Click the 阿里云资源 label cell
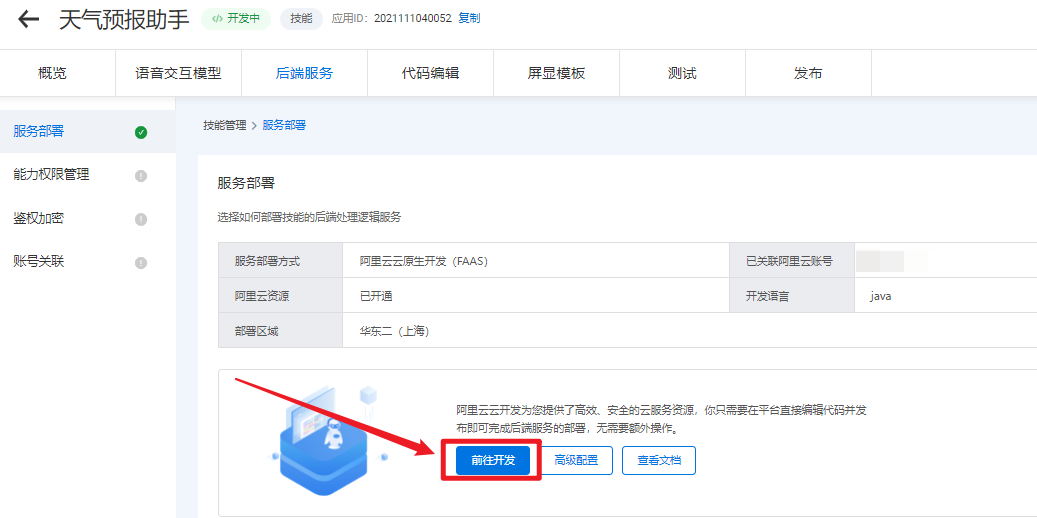This screenshot has width=1037, height=518. 280,296
